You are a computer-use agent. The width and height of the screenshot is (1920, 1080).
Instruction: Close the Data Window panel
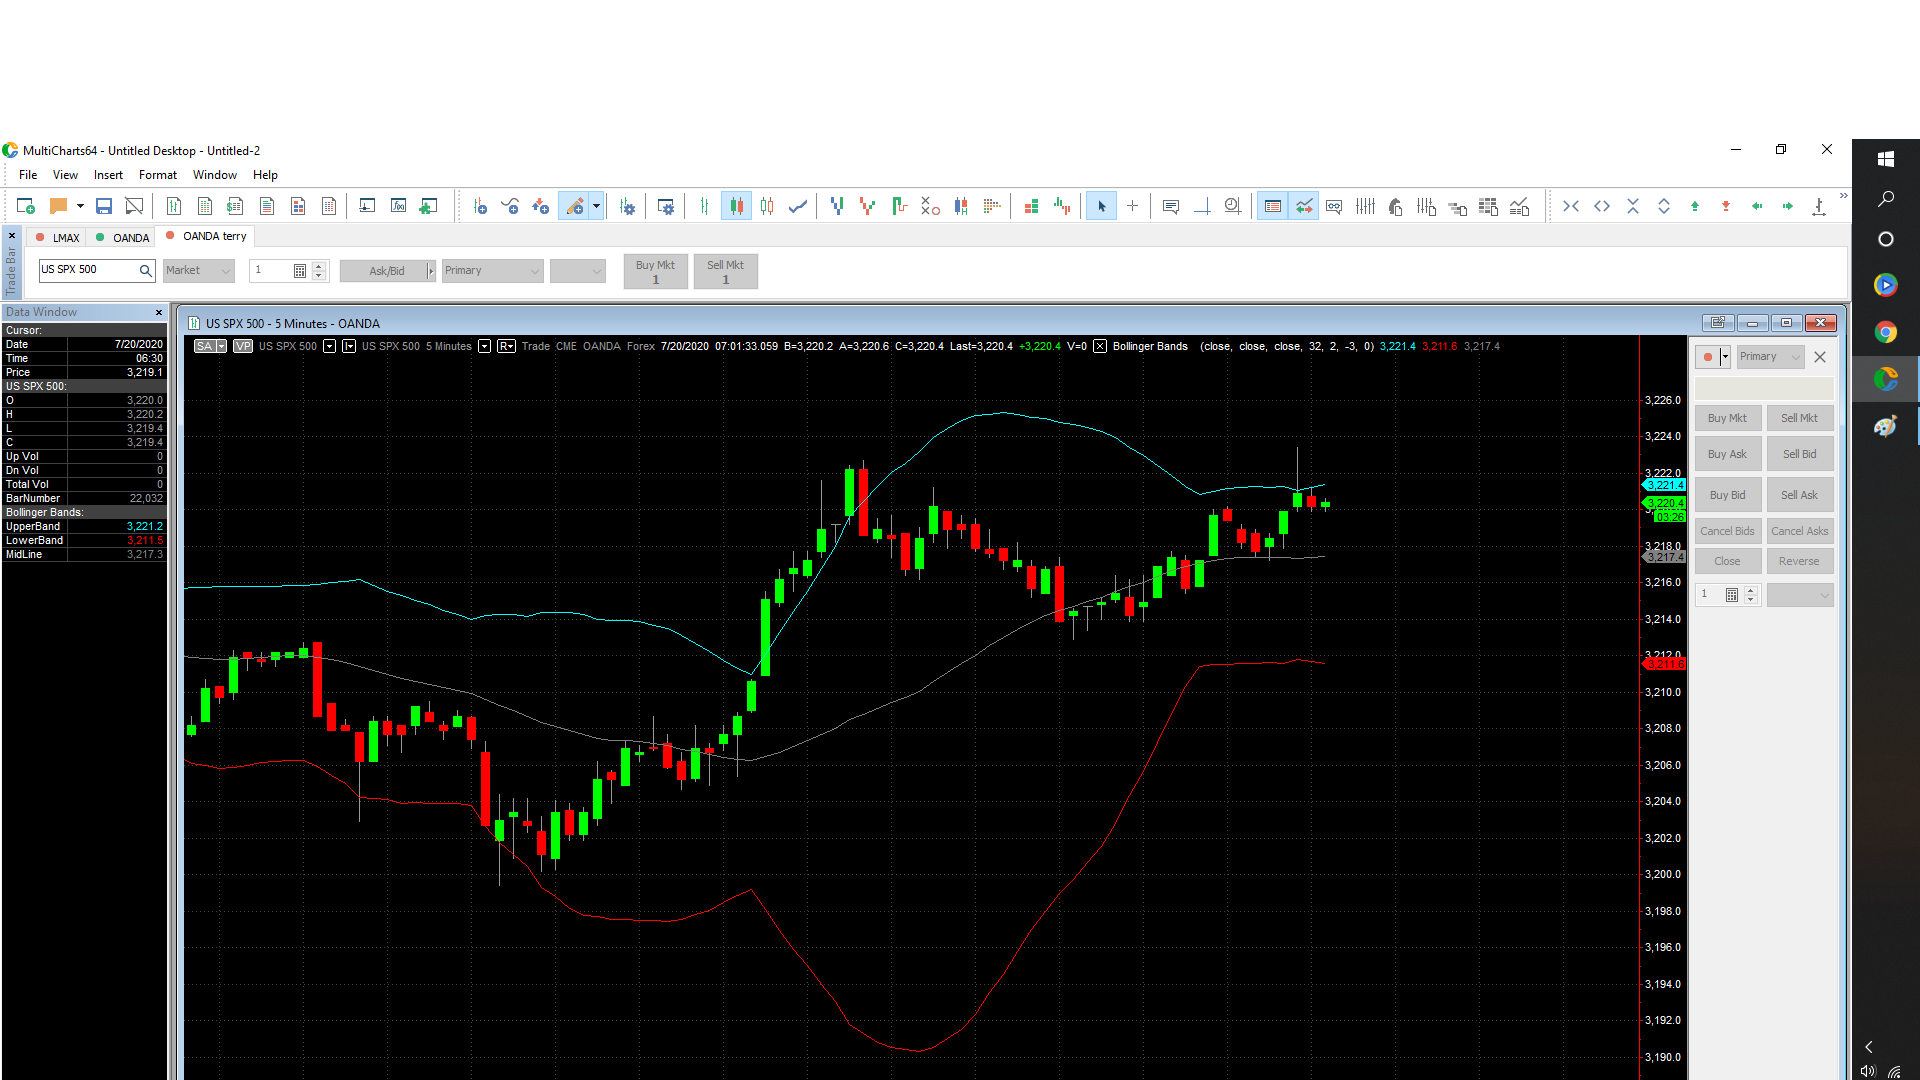point(158,313)
